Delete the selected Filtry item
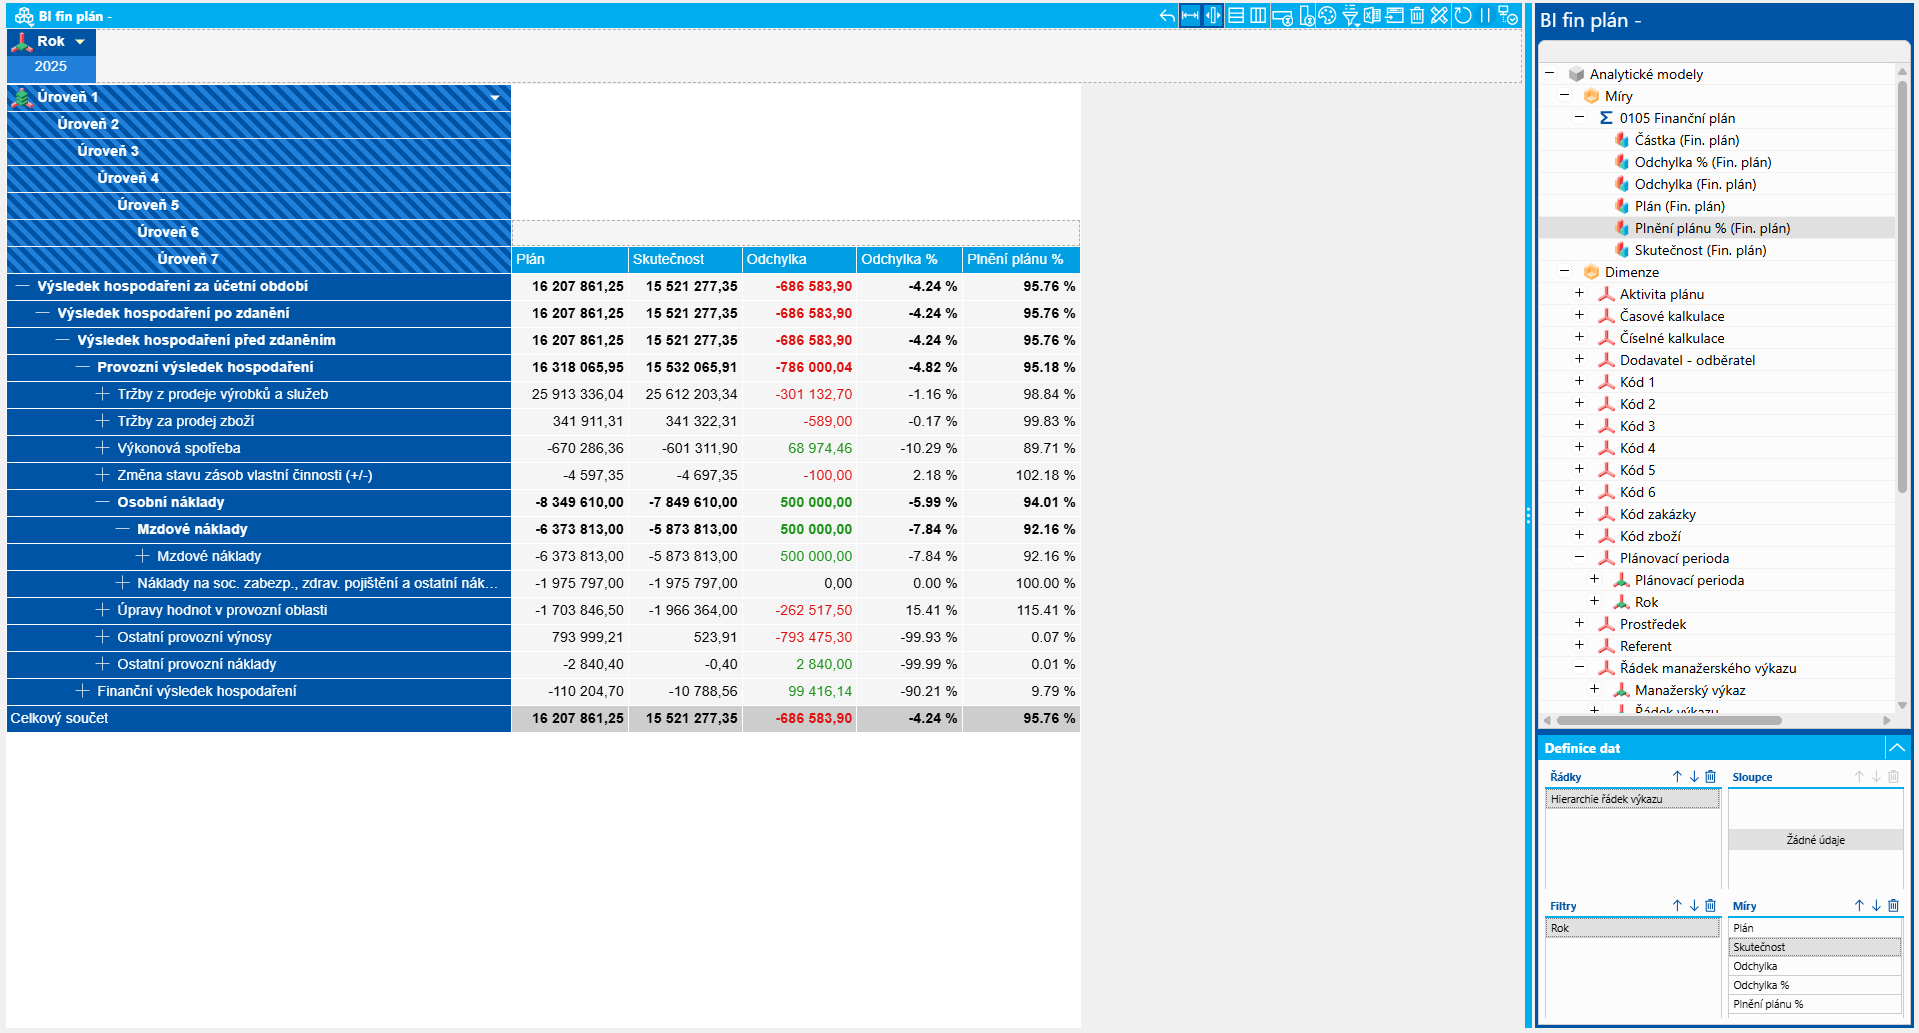 coord(1711,906)
